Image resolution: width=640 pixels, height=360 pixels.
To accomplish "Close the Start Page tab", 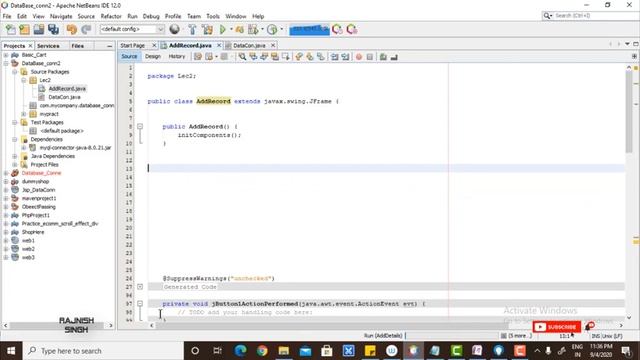I will tap(154, 45).
